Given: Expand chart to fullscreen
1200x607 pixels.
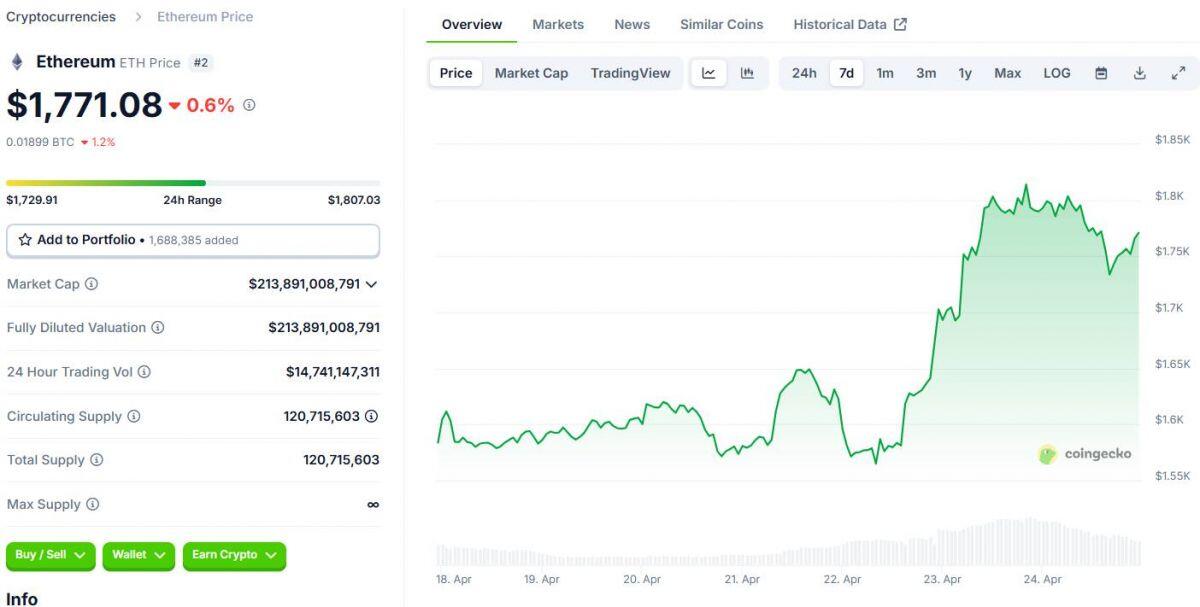Looking at the screenshot, I should (x=1176, y=72).
